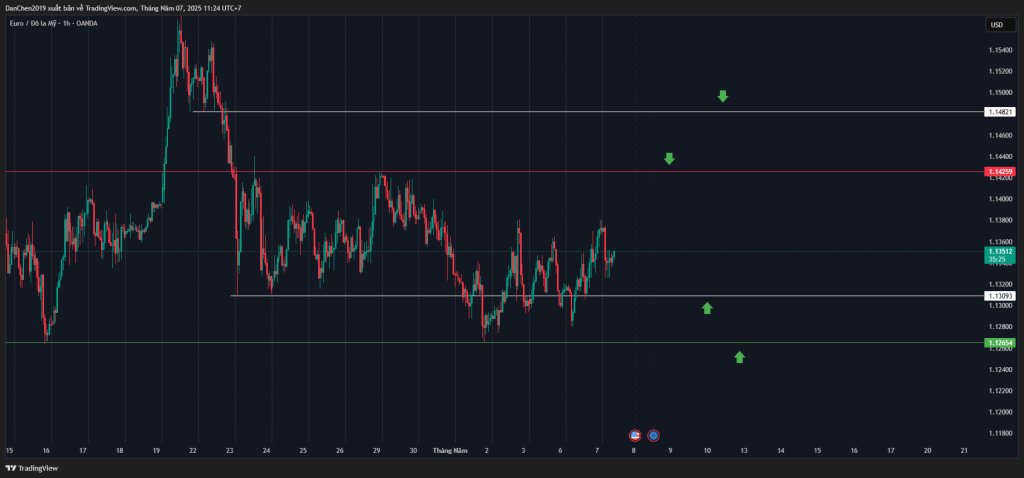Click the red horizontal resistance line
Screen dimensions: 1024x478
tap(494, 172)
